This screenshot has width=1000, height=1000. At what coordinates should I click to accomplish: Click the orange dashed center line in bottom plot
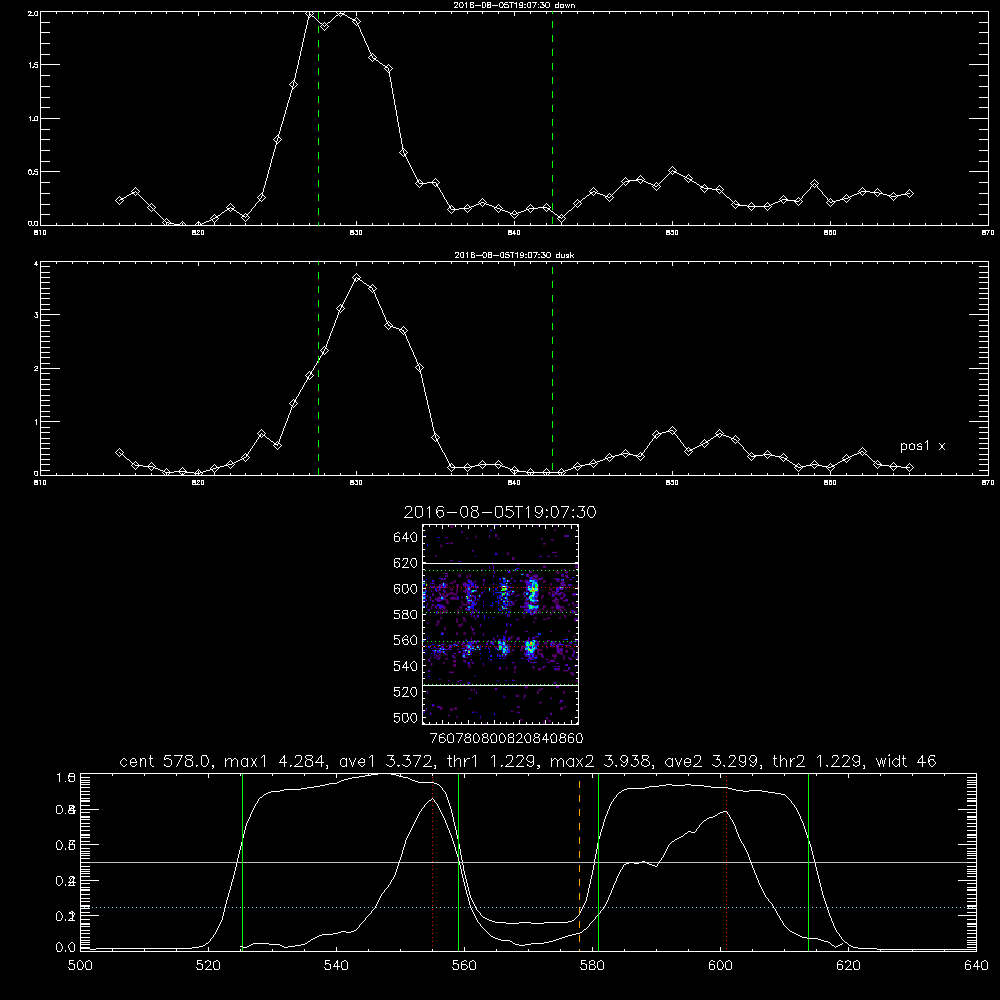pos(579,862)
